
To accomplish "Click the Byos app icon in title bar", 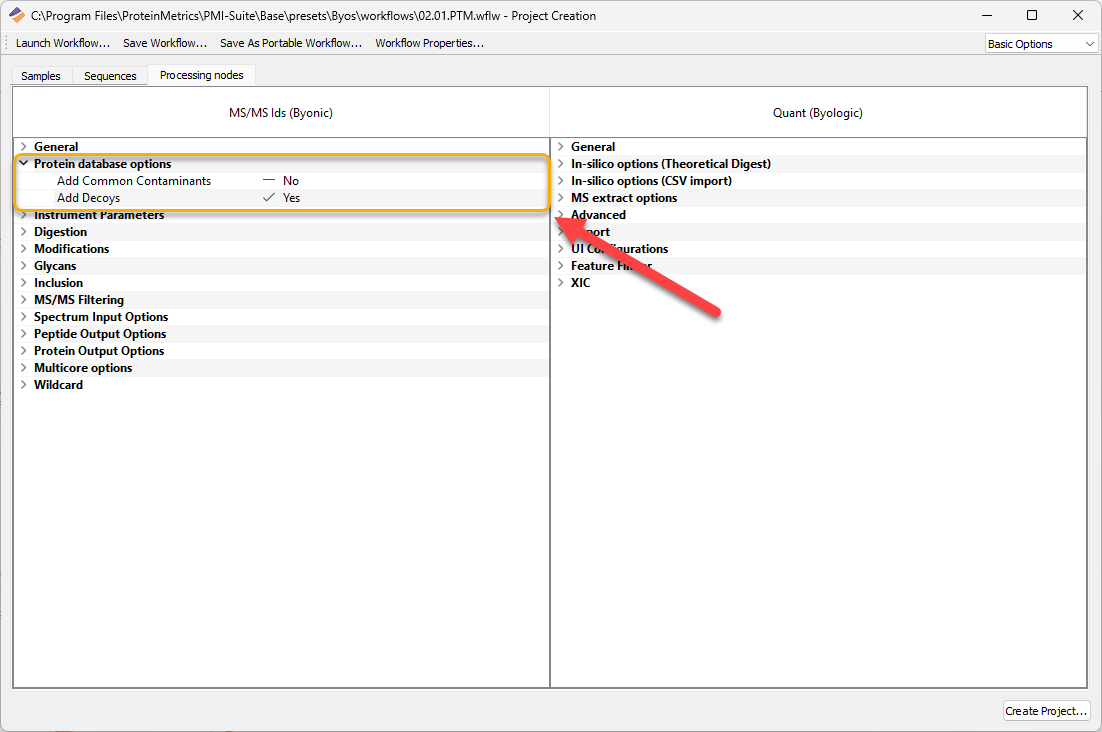I will pyautogui.click(x=17, y=15).
